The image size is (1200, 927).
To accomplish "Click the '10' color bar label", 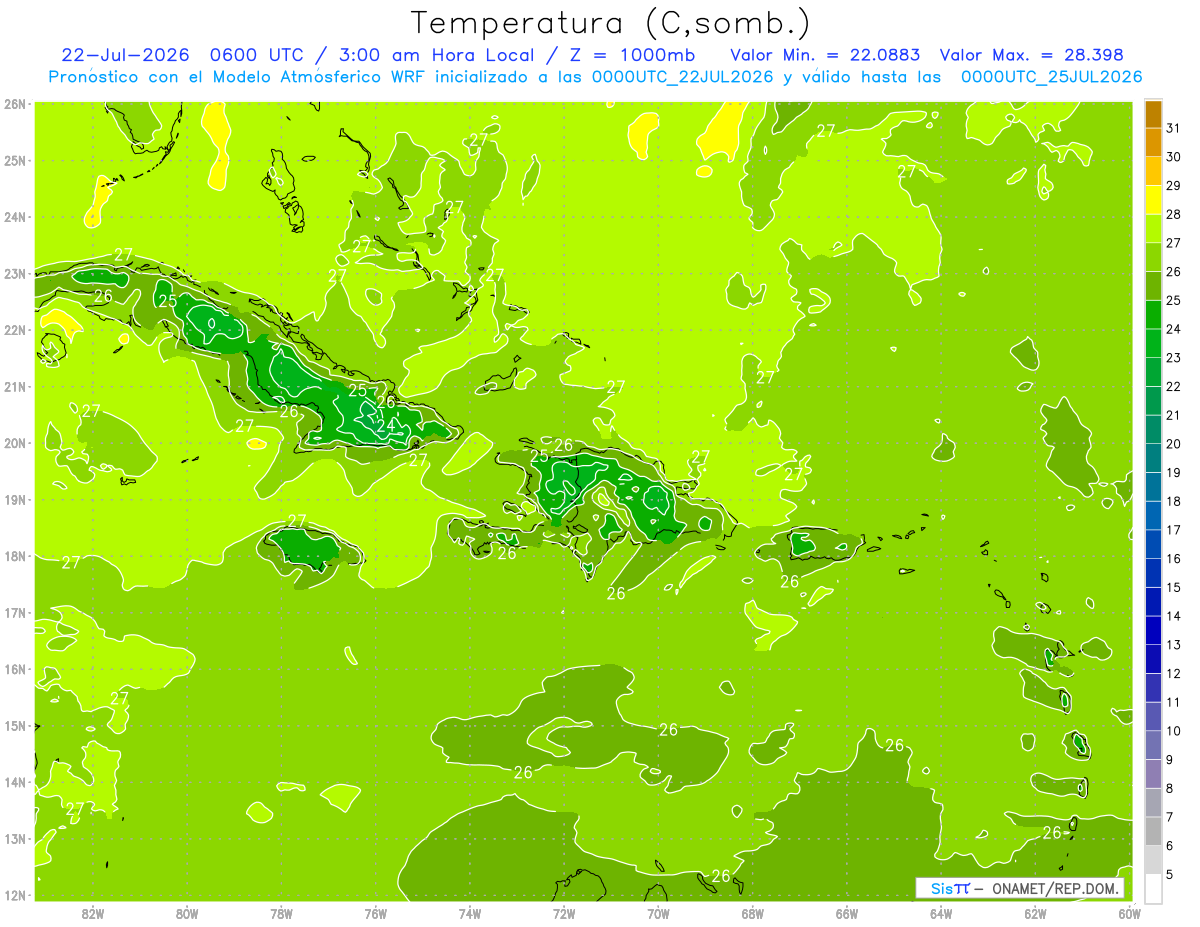I will point(1174,731).
